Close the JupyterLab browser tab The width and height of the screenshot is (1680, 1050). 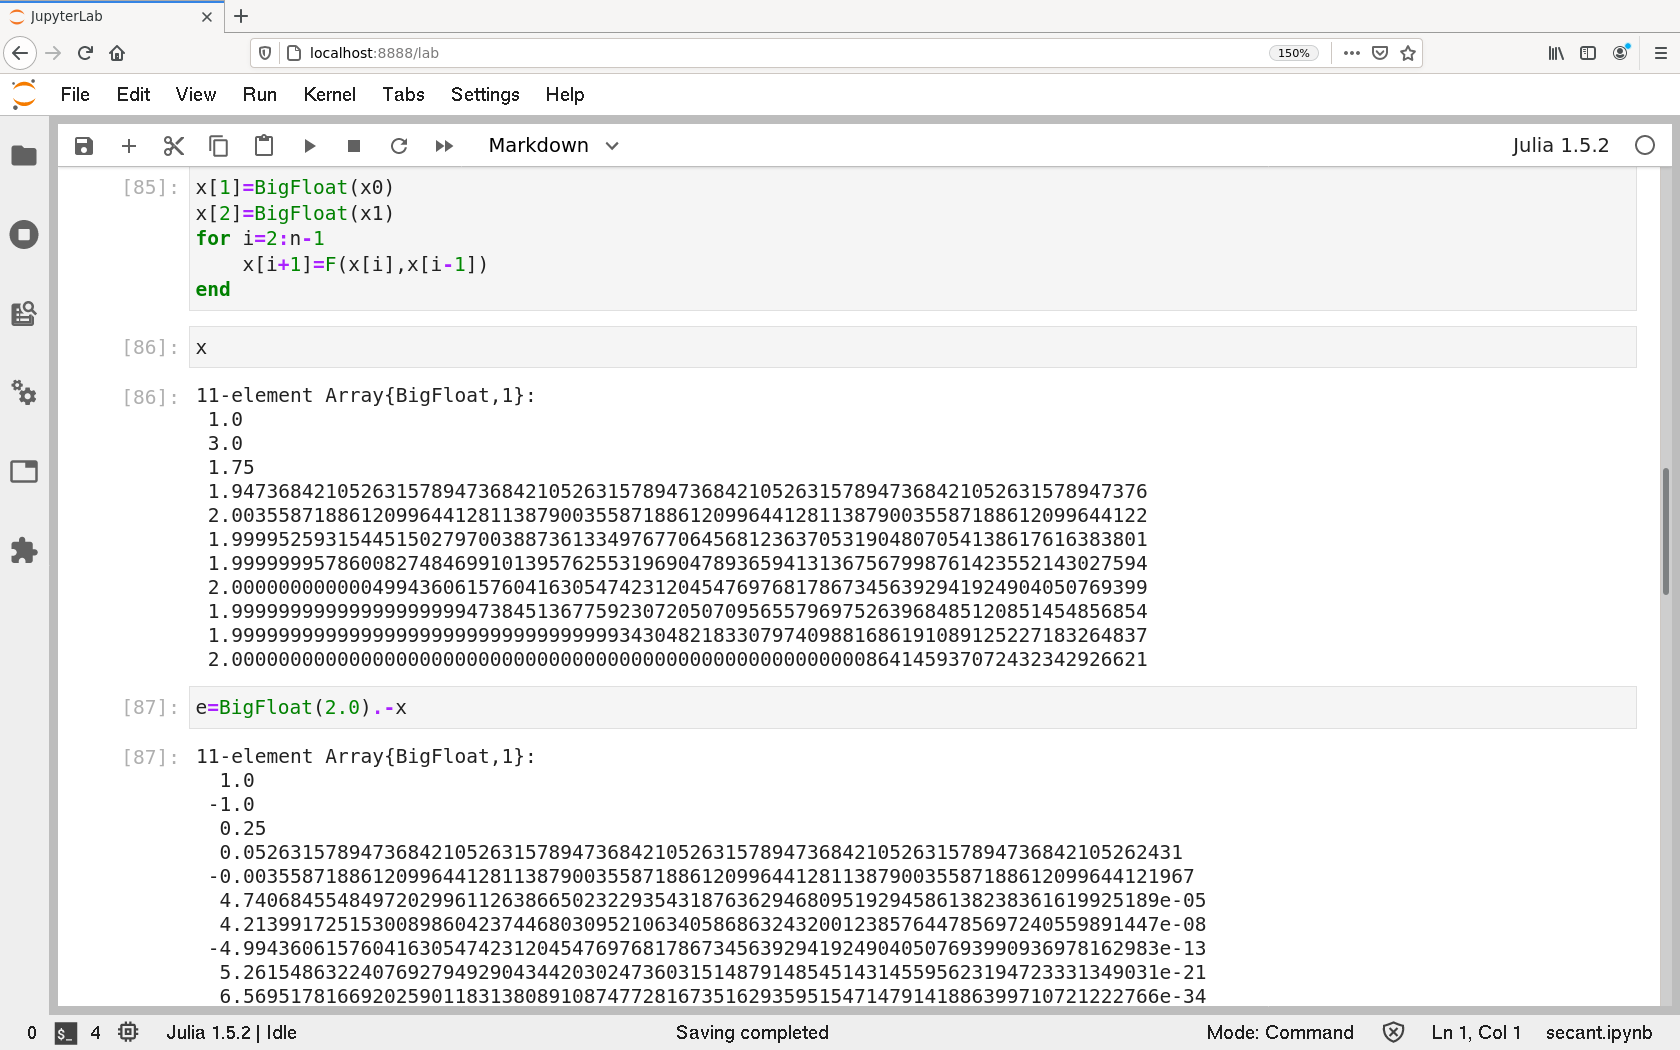click(207, 17)
